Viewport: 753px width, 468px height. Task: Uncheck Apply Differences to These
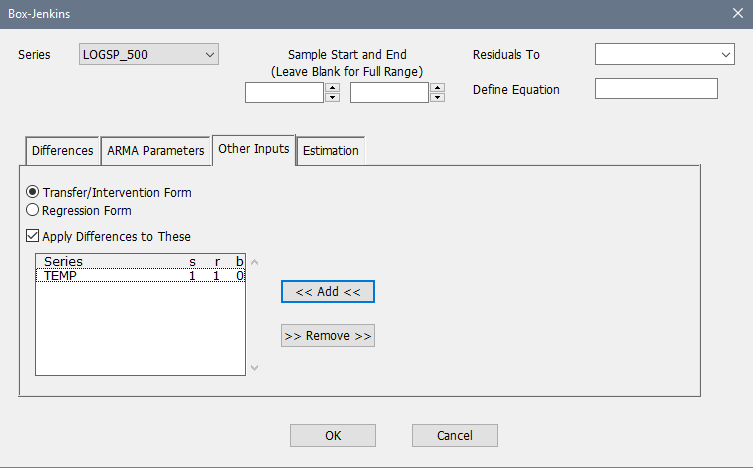(x=33, y=237)
